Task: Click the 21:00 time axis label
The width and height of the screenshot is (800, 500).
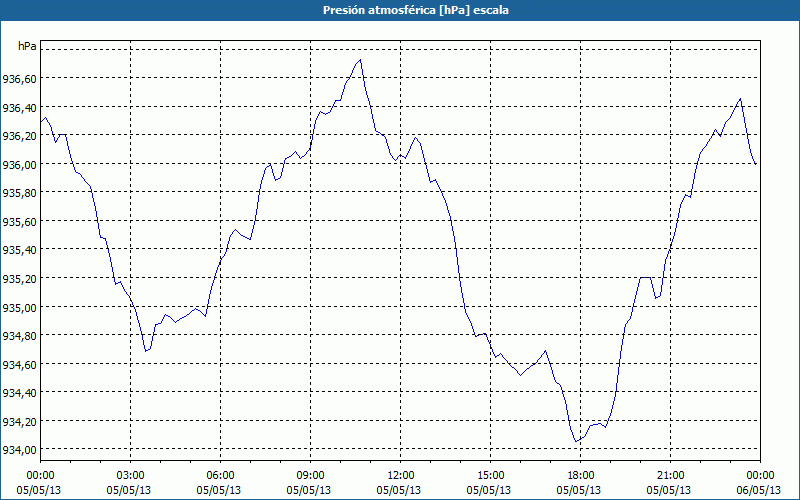Action: [670, 475]
